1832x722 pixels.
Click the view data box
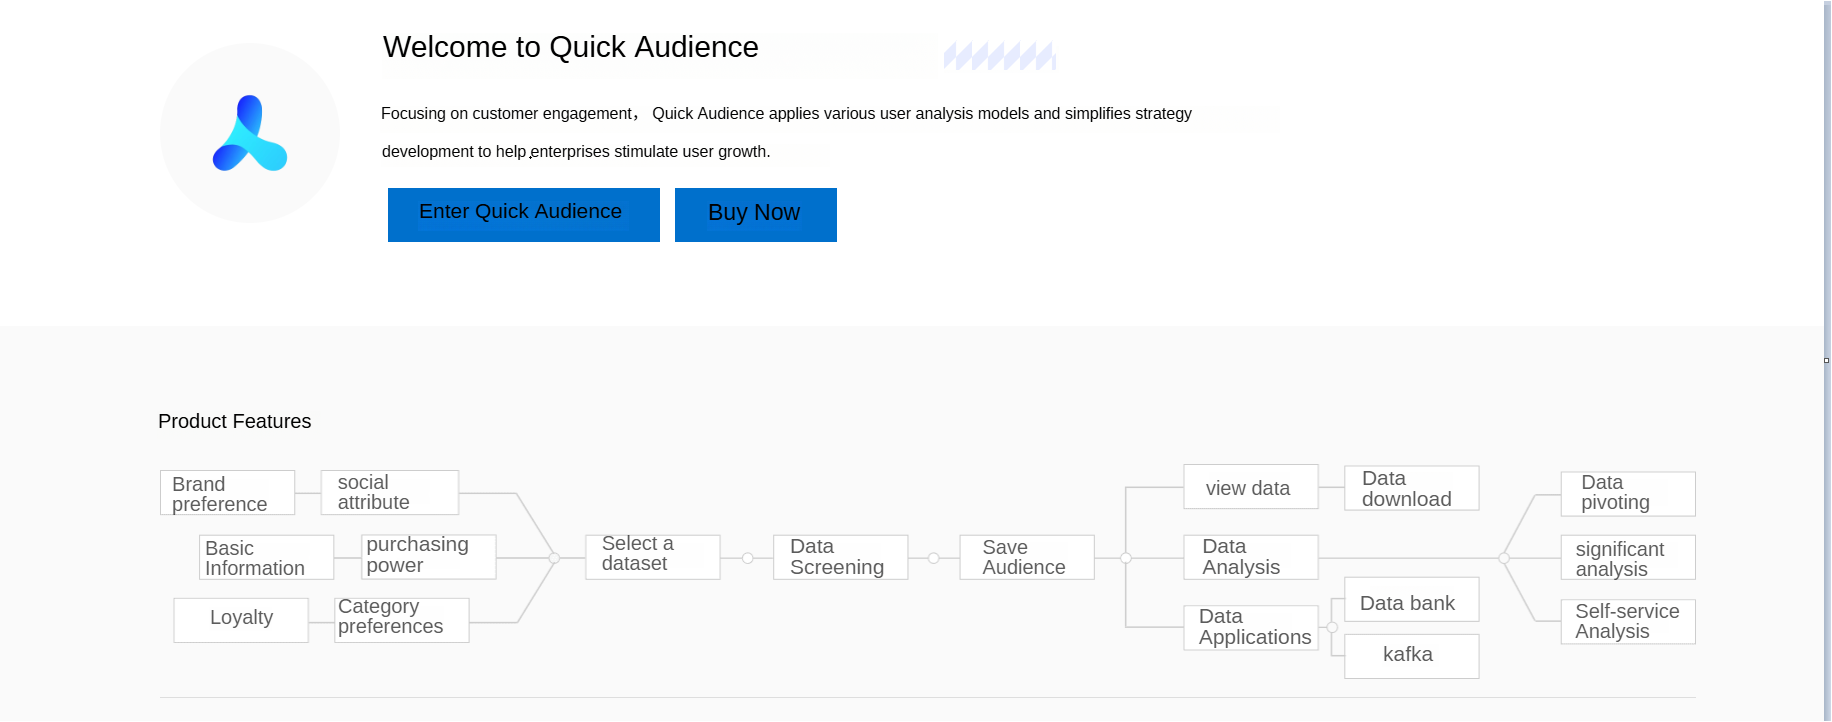(x=1250, y=487)
